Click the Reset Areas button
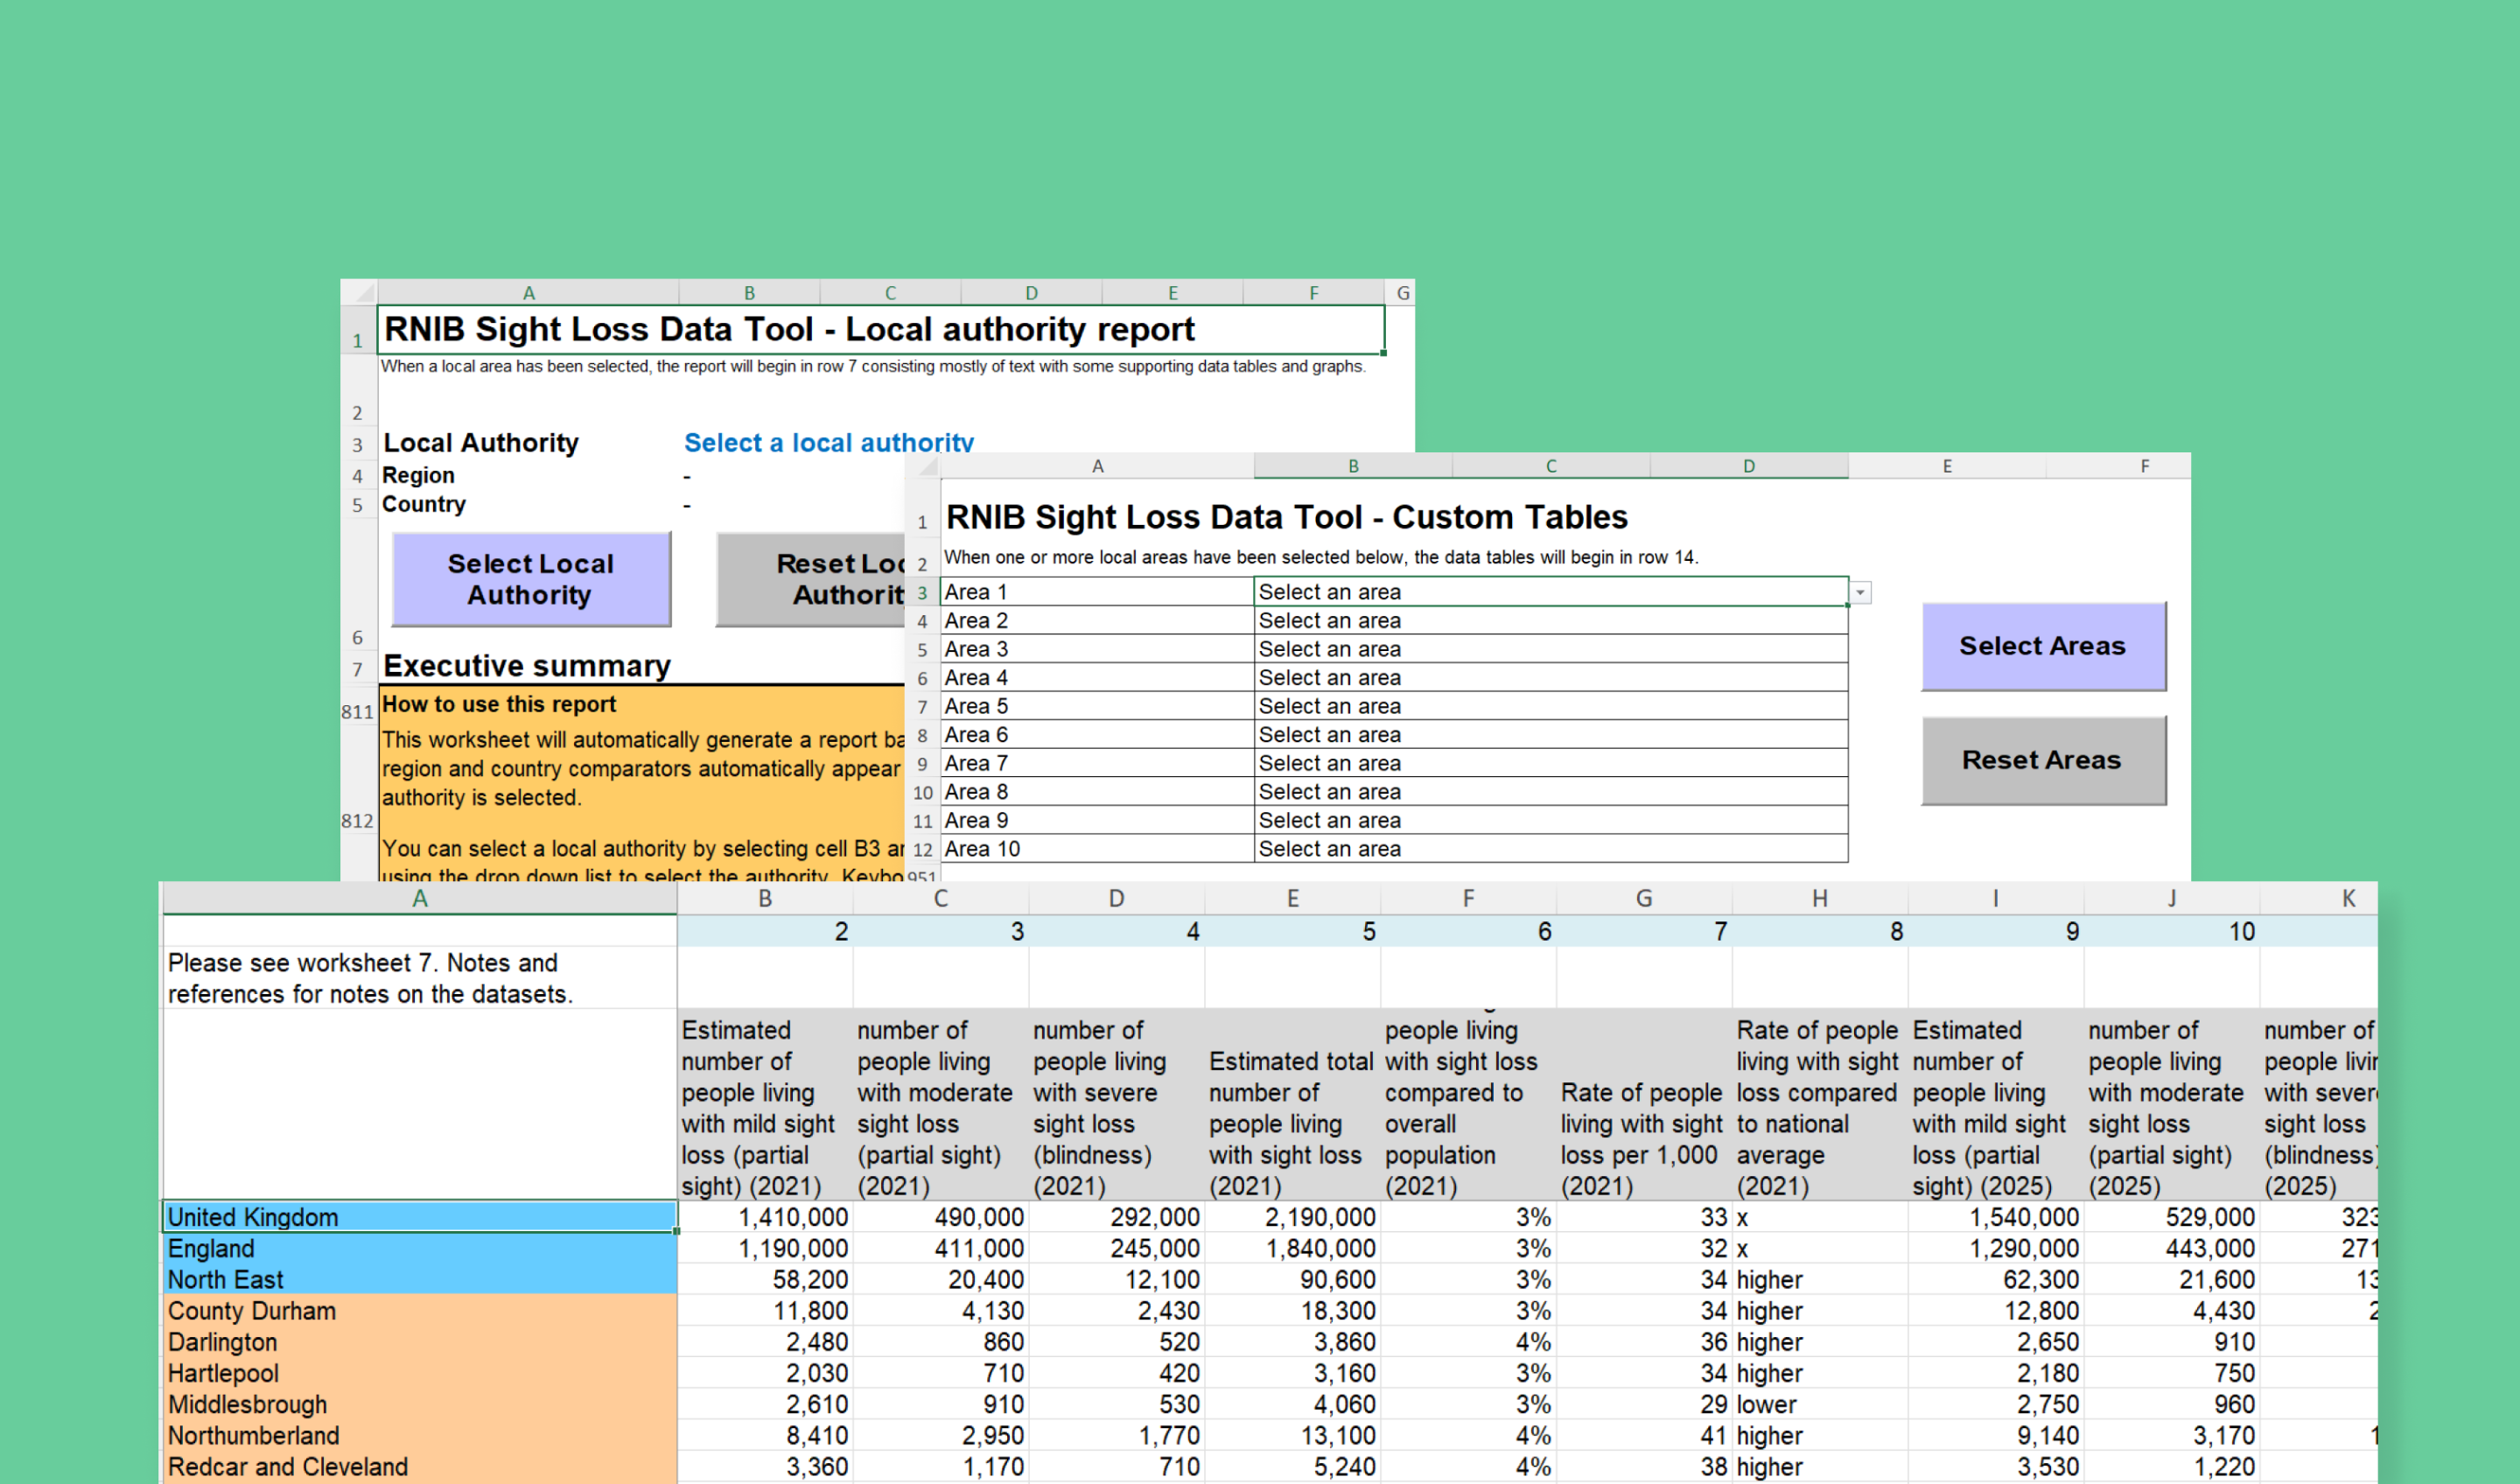The width and height of the screenshot is (2520, 1484). click(2043, 760)
